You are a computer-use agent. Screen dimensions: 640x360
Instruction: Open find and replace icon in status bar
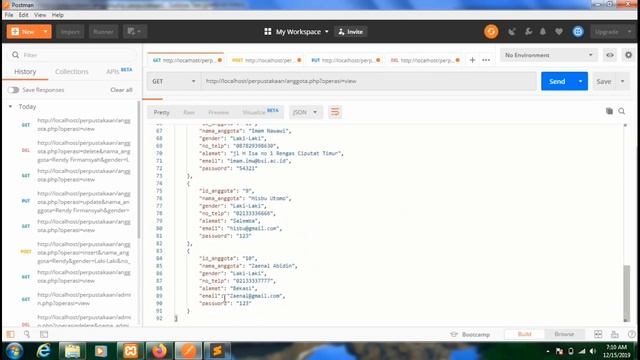(x=27, y=334)
